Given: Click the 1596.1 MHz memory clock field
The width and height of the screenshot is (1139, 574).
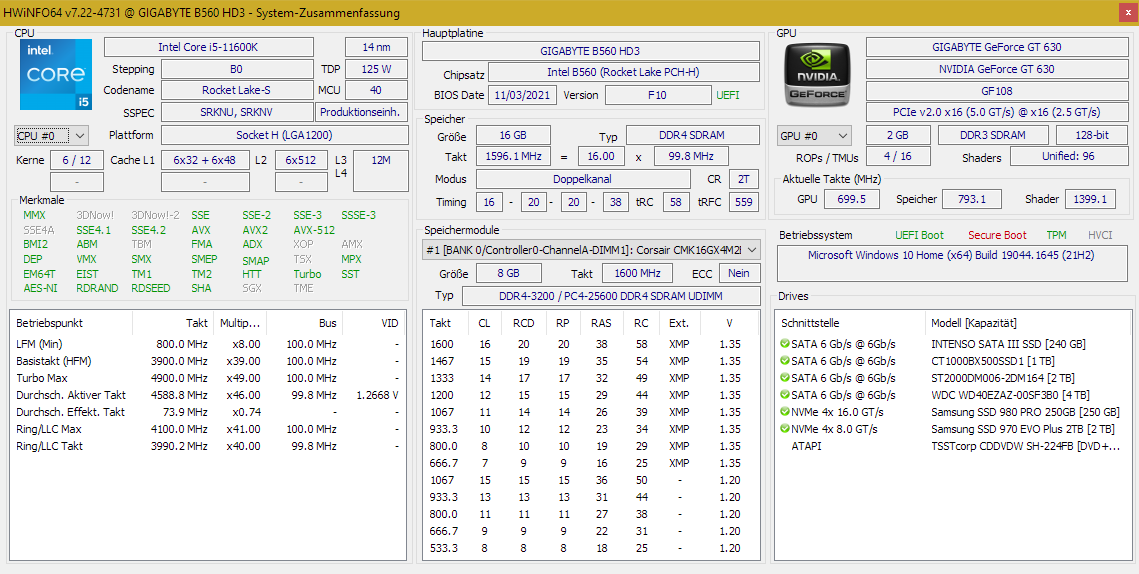Looking at the screenshot, I should (514, 156).
